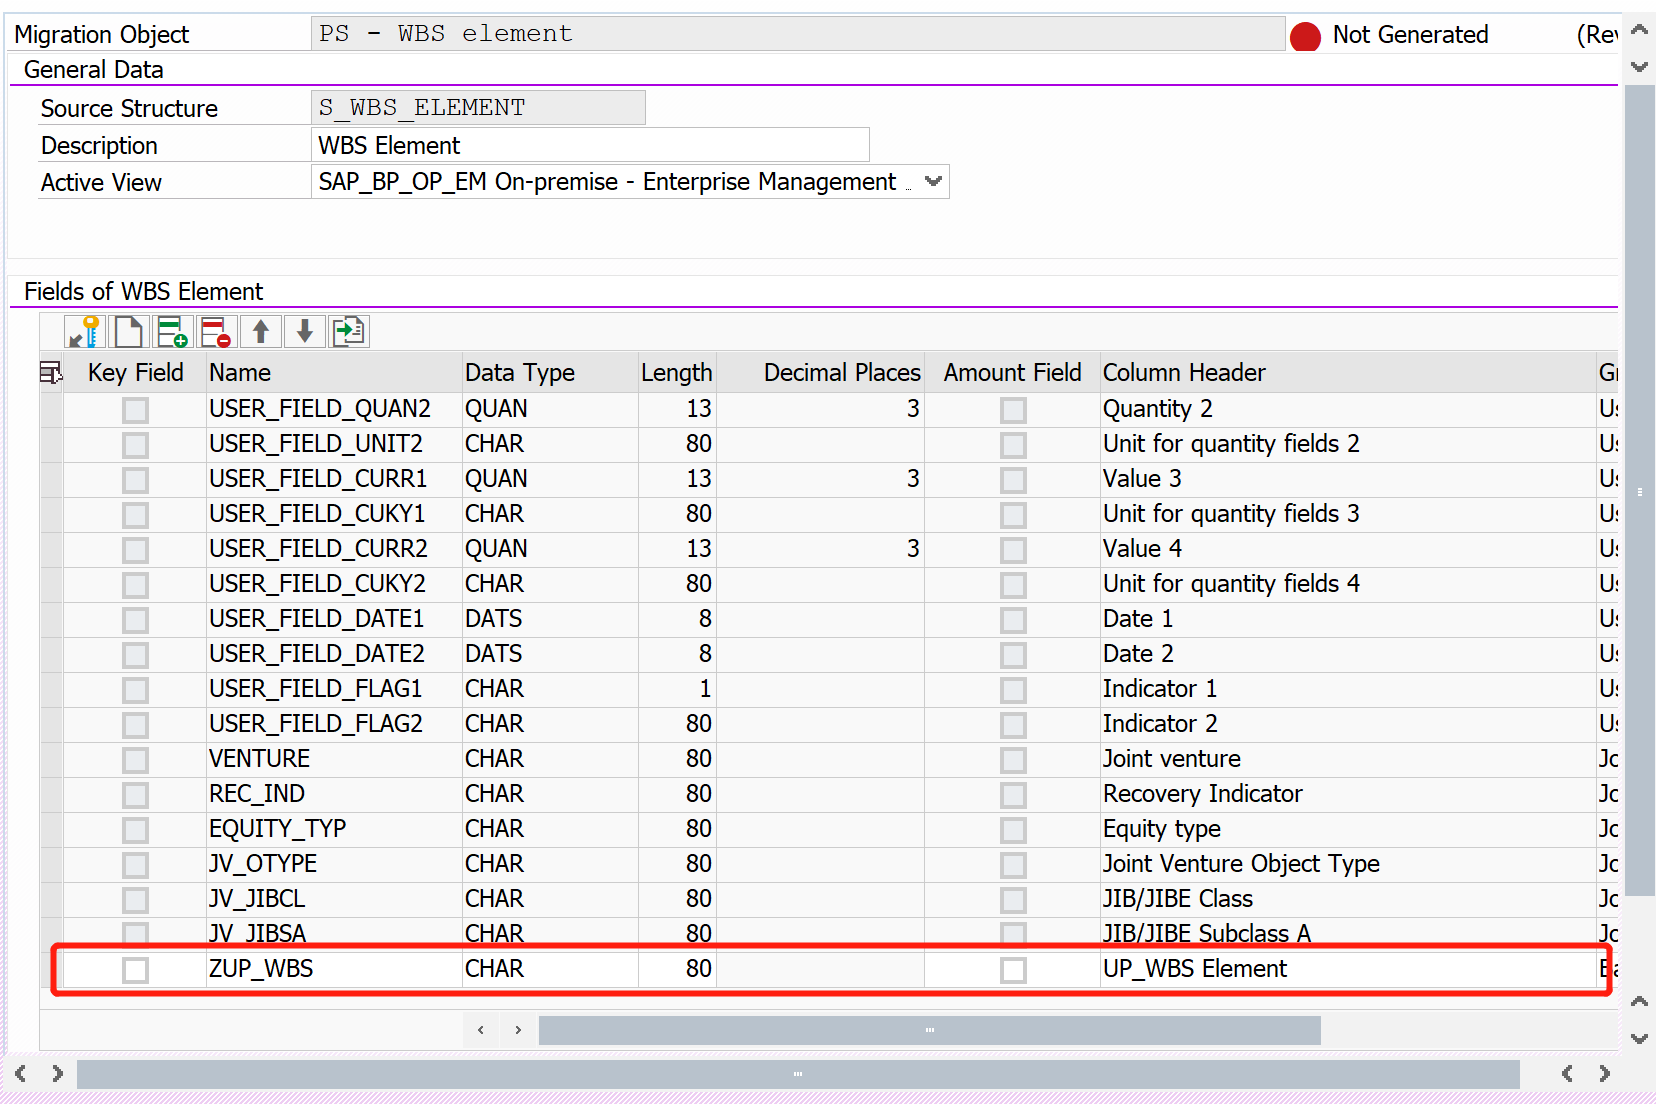Click the Migration Object value PS - WBS element
The image size is (1656, 1104).
[797, 33]
